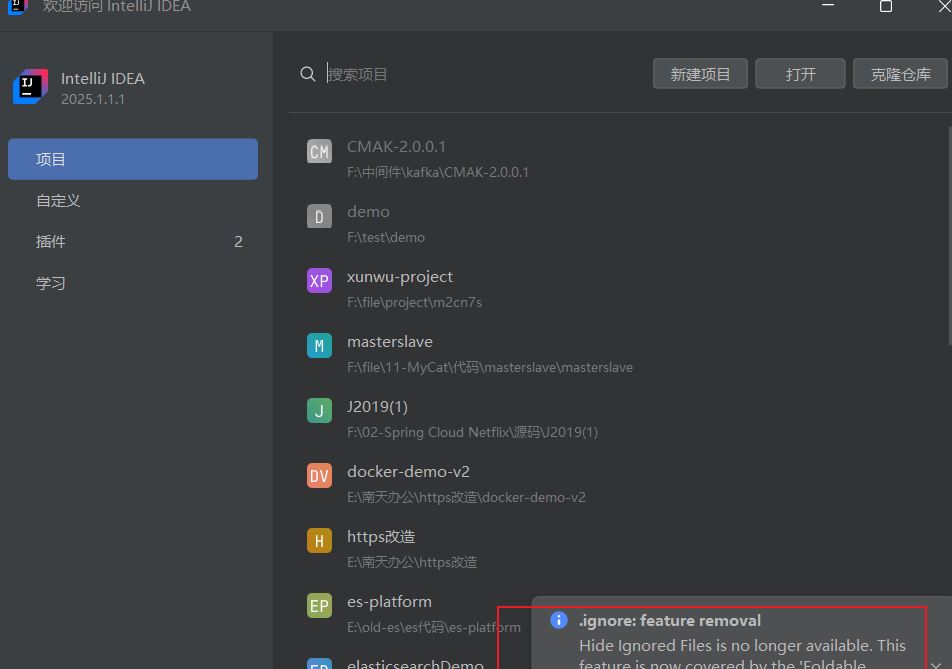Image resolution: width=952 pixels, height=669 pixels.
Task: Click the .ignore: feature removal title
Action: click(x=670, y=620)
